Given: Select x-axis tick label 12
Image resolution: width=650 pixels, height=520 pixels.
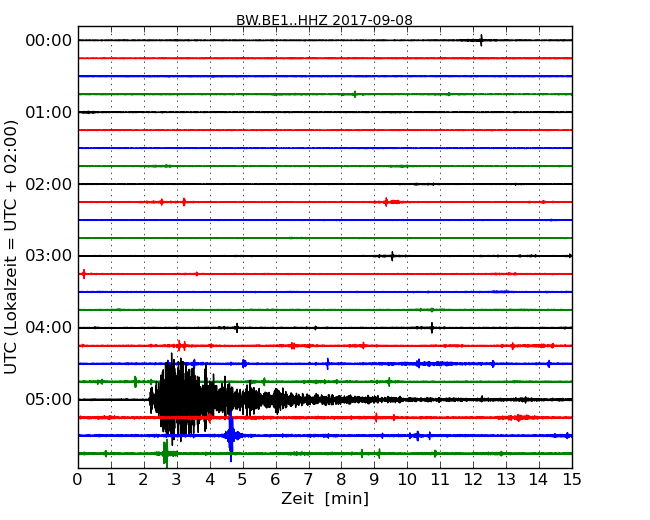Looking at the screenshot, I should (473, 479).
